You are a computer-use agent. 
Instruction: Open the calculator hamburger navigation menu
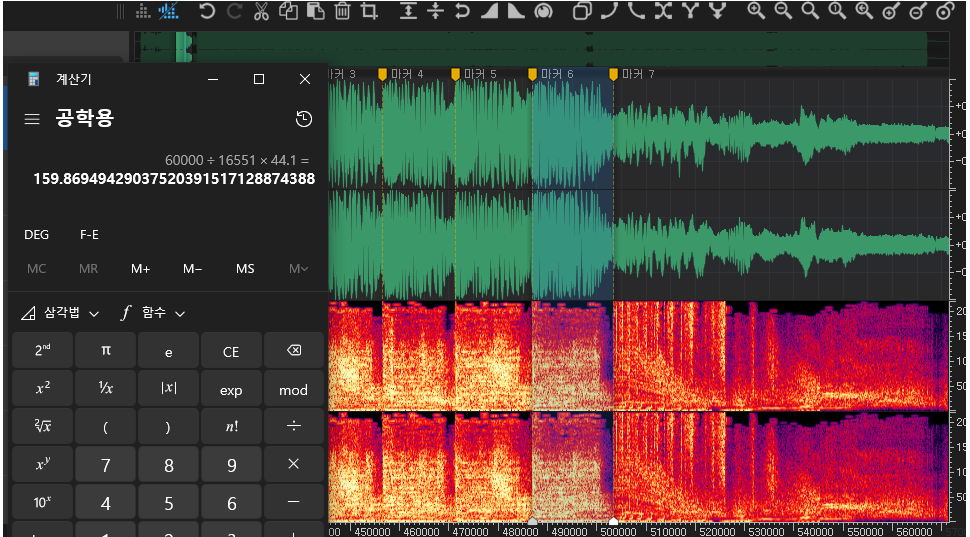pyautogui.click(x=32, y=119)
